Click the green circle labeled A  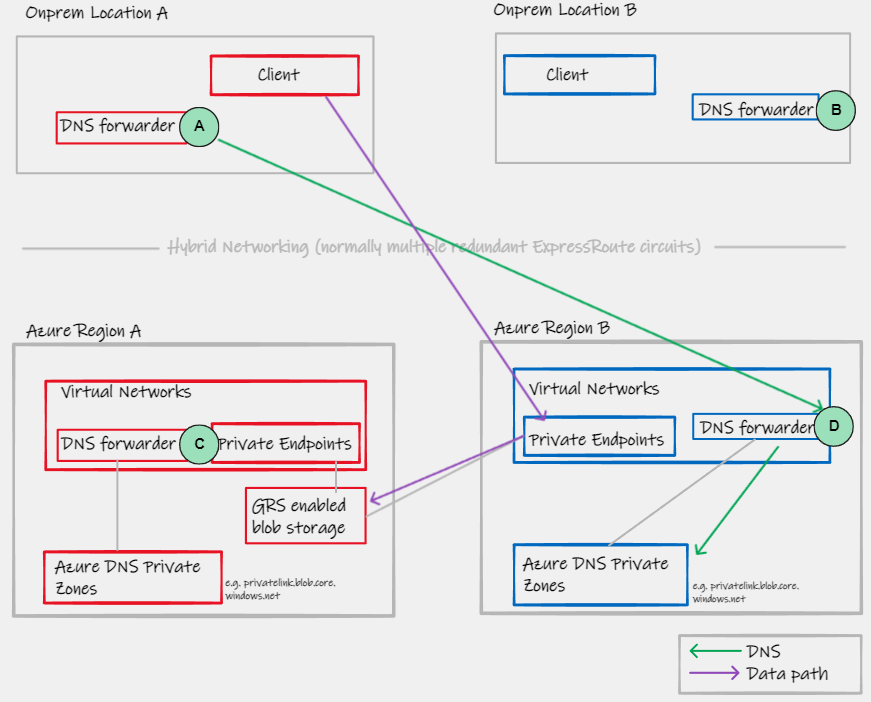point(199,126)
